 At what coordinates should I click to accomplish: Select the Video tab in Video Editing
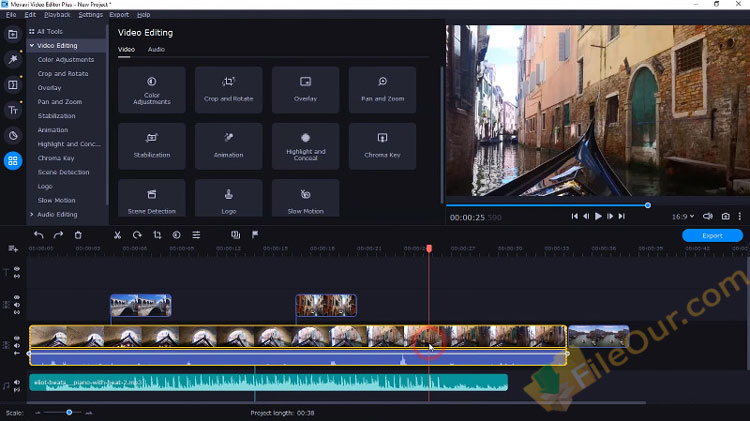[x=126, y=49]
